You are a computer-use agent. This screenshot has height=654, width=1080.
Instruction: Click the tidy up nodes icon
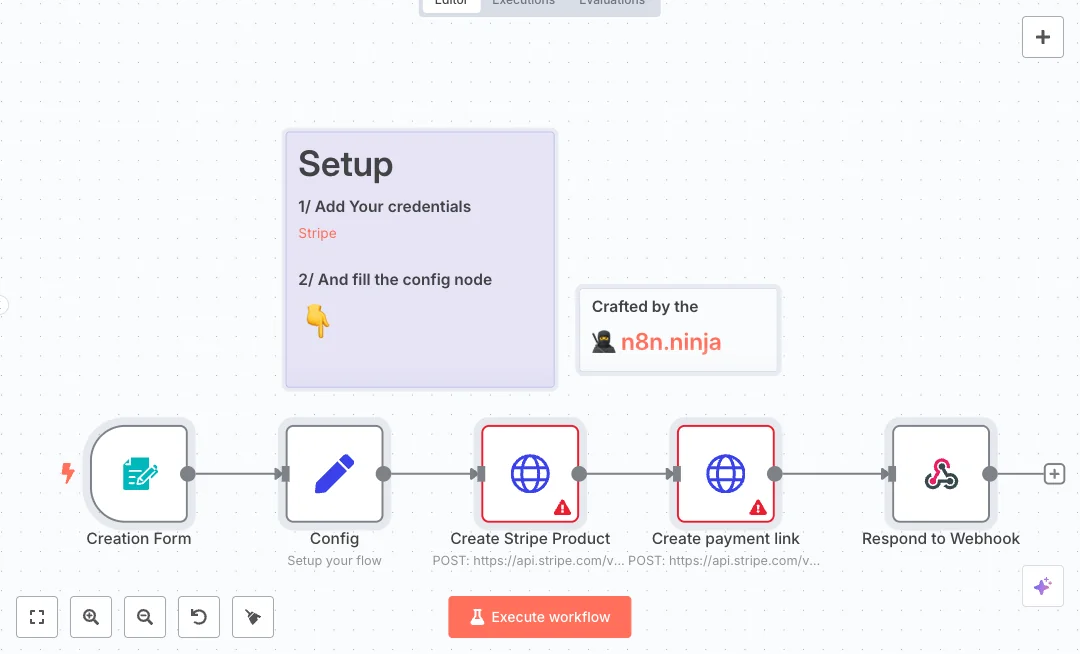click(x=253, y=617)
